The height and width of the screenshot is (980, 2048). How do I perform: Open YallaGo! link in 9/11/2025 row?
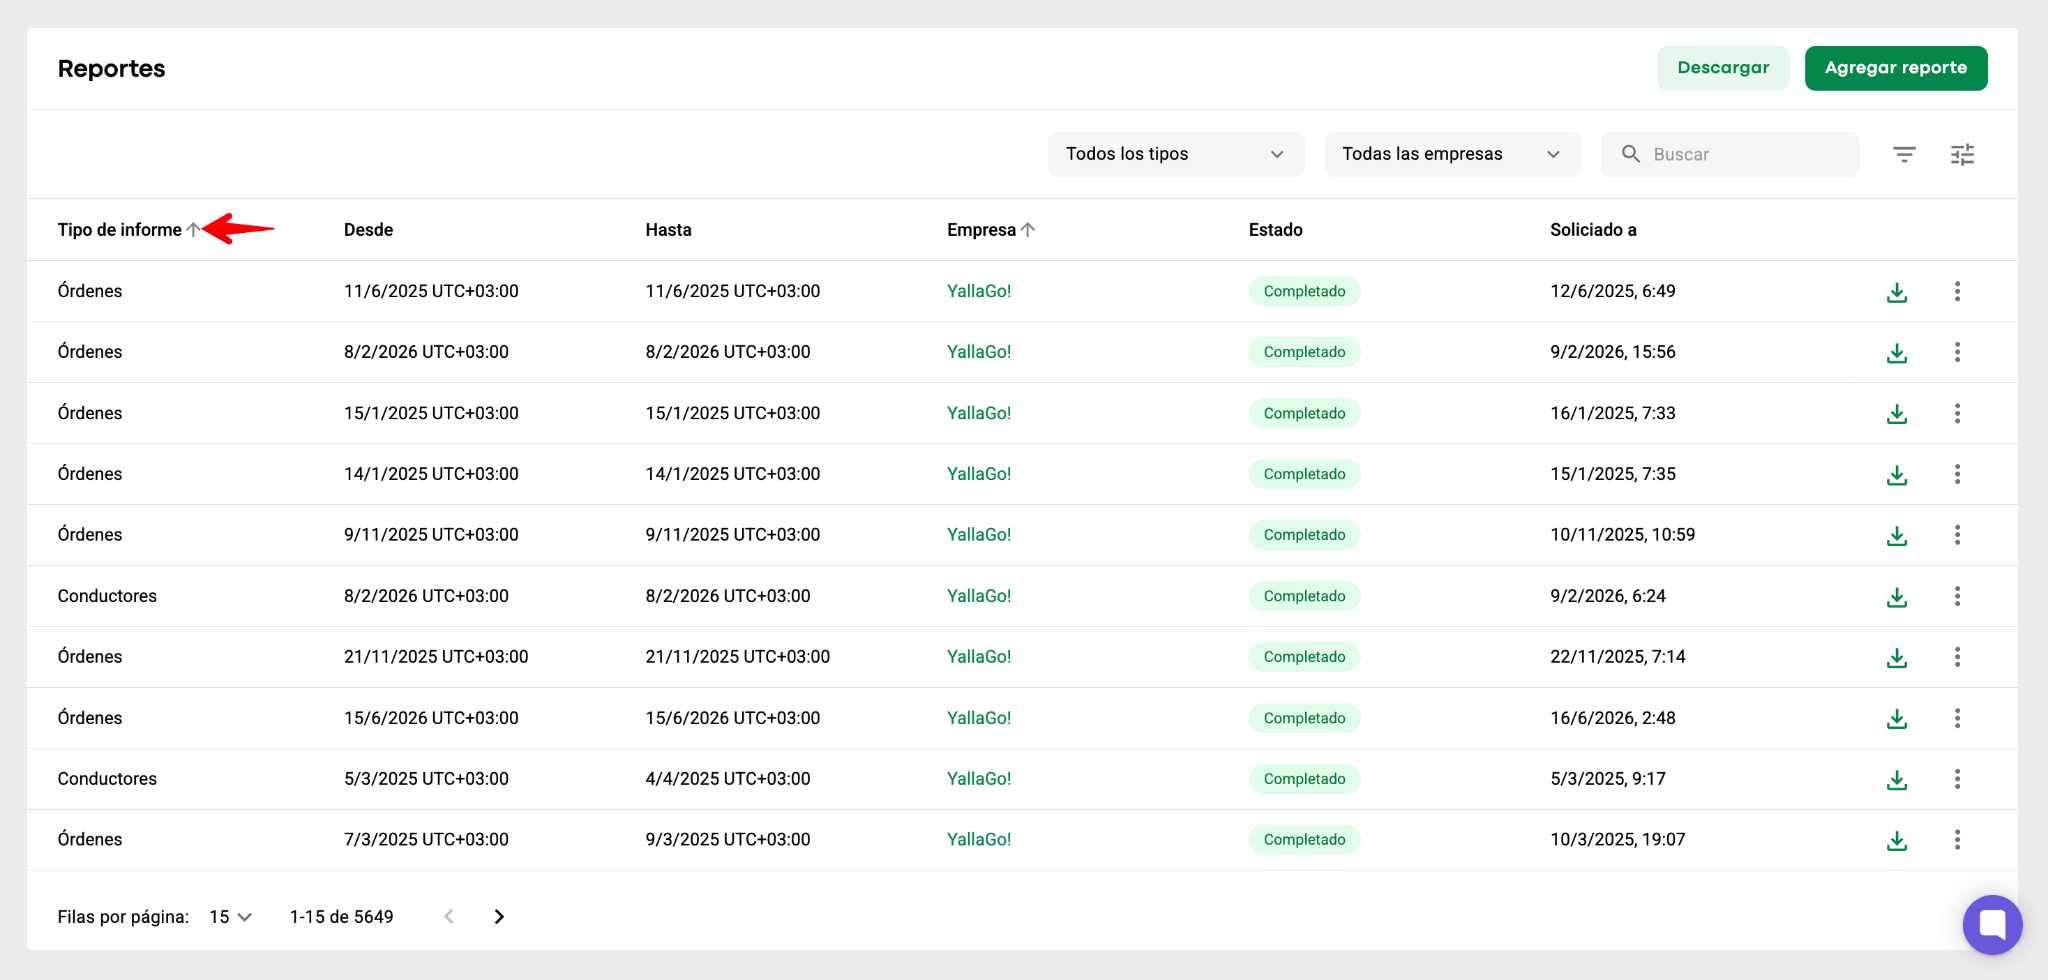point(979,535)
